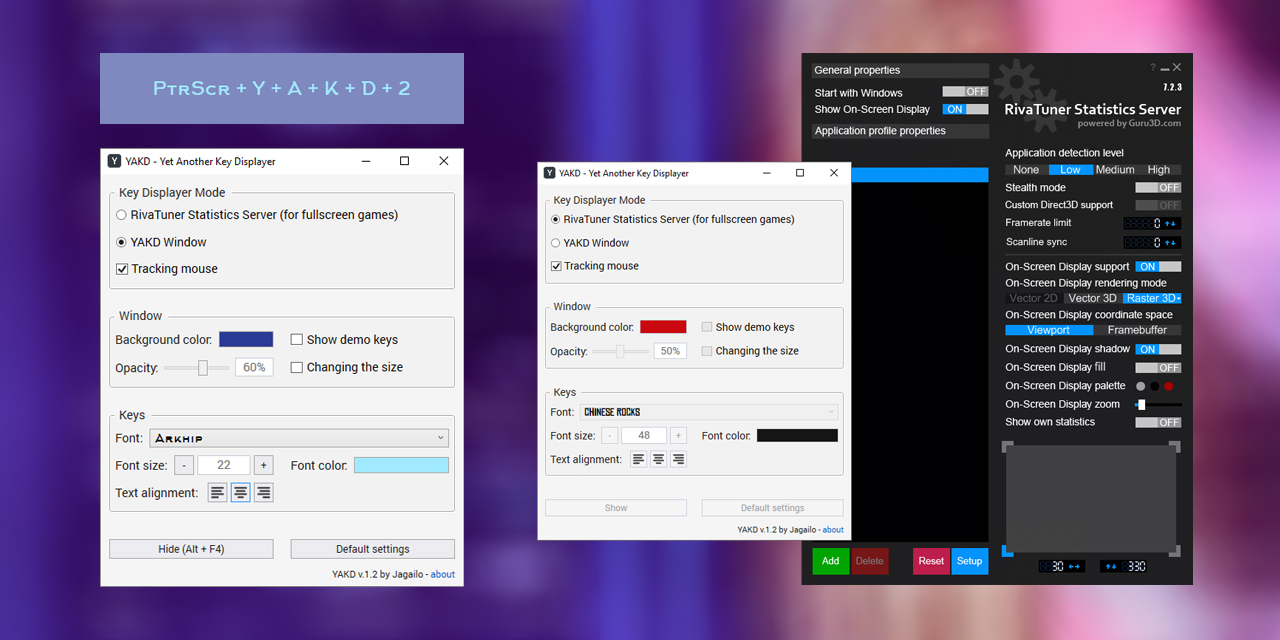Align text left in the Arkhip-font YAKD window
The height and width of the screenshot is (640, 1280).
[218, 492]
